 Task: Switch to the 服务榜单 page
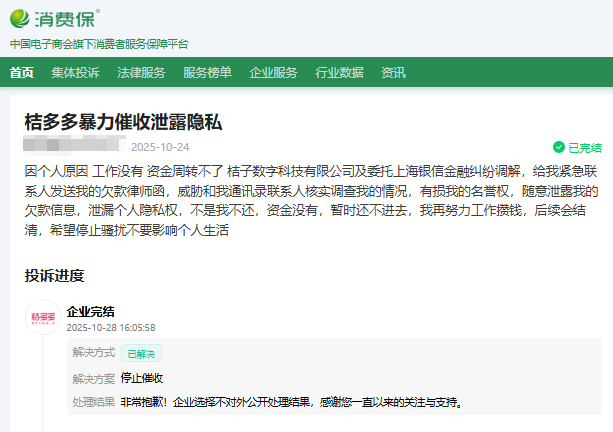207,72
